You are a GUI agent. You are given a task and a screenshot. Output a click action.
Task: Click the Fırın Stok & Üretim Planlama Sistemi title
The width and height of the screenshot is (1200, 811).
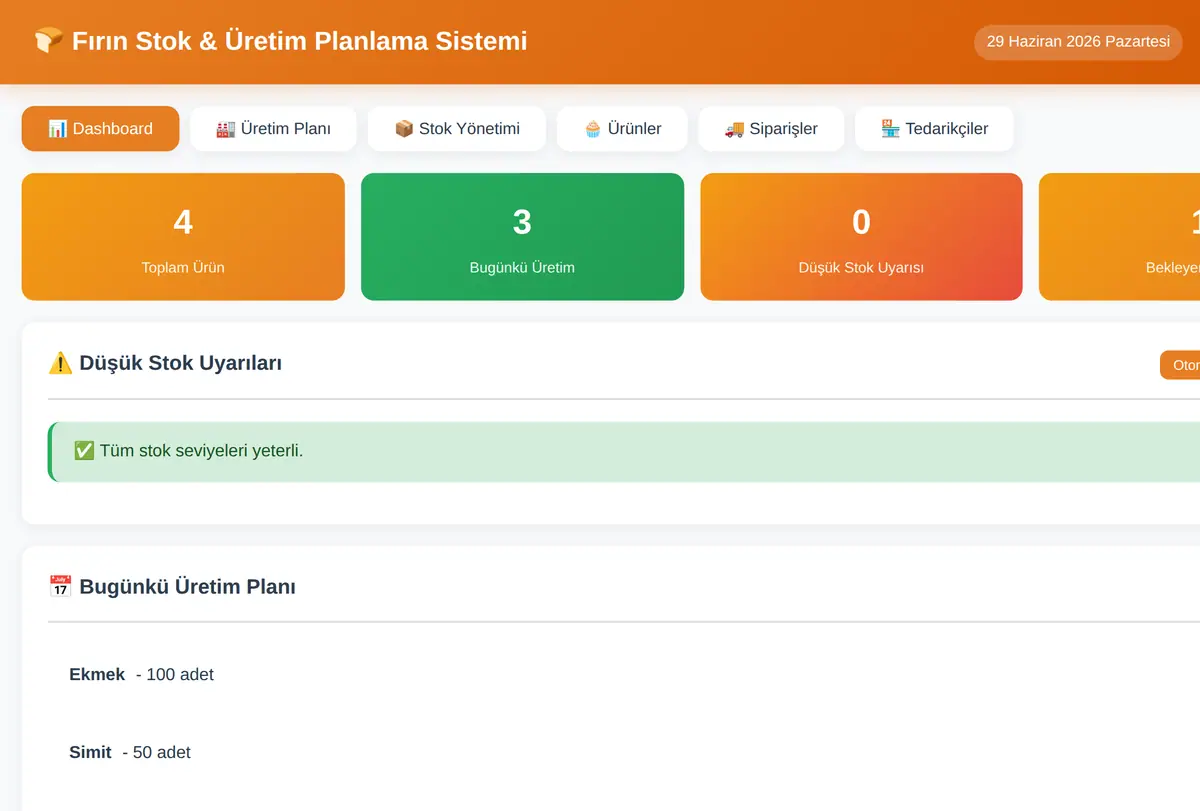(300, 41)
